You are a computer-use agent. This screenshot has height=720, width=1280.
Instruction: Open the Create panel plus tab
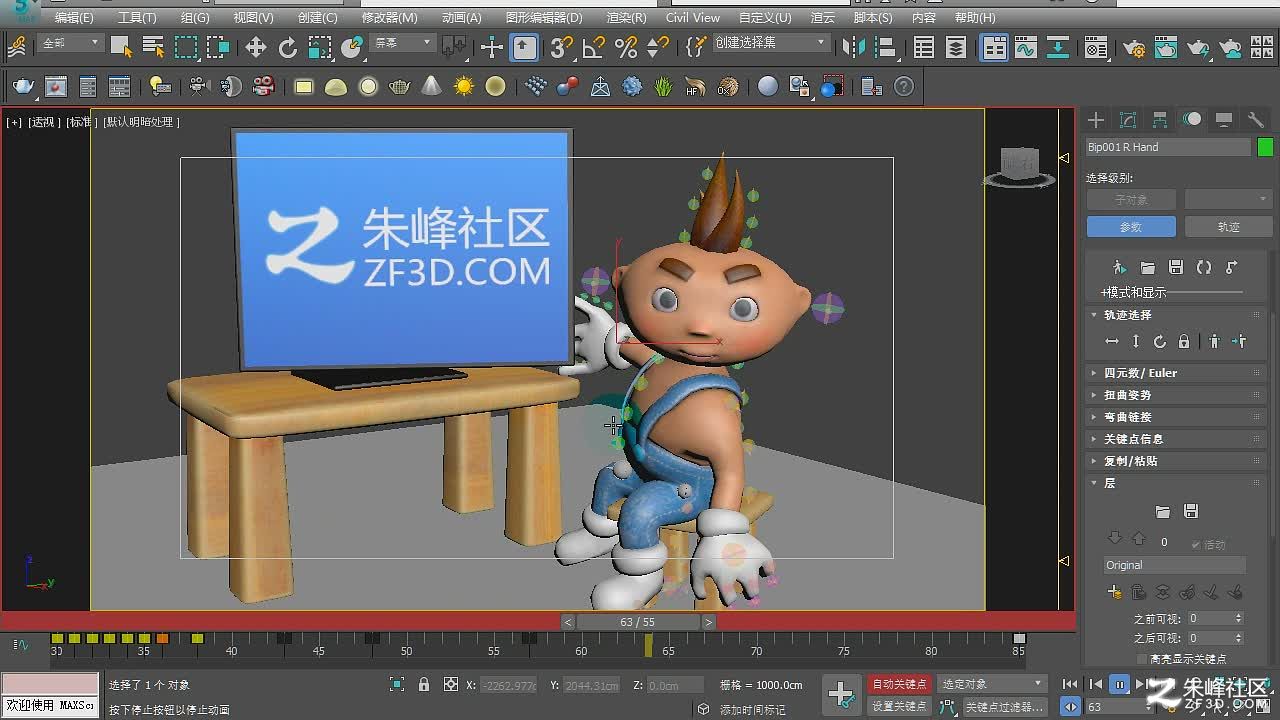coord(1096,120)
